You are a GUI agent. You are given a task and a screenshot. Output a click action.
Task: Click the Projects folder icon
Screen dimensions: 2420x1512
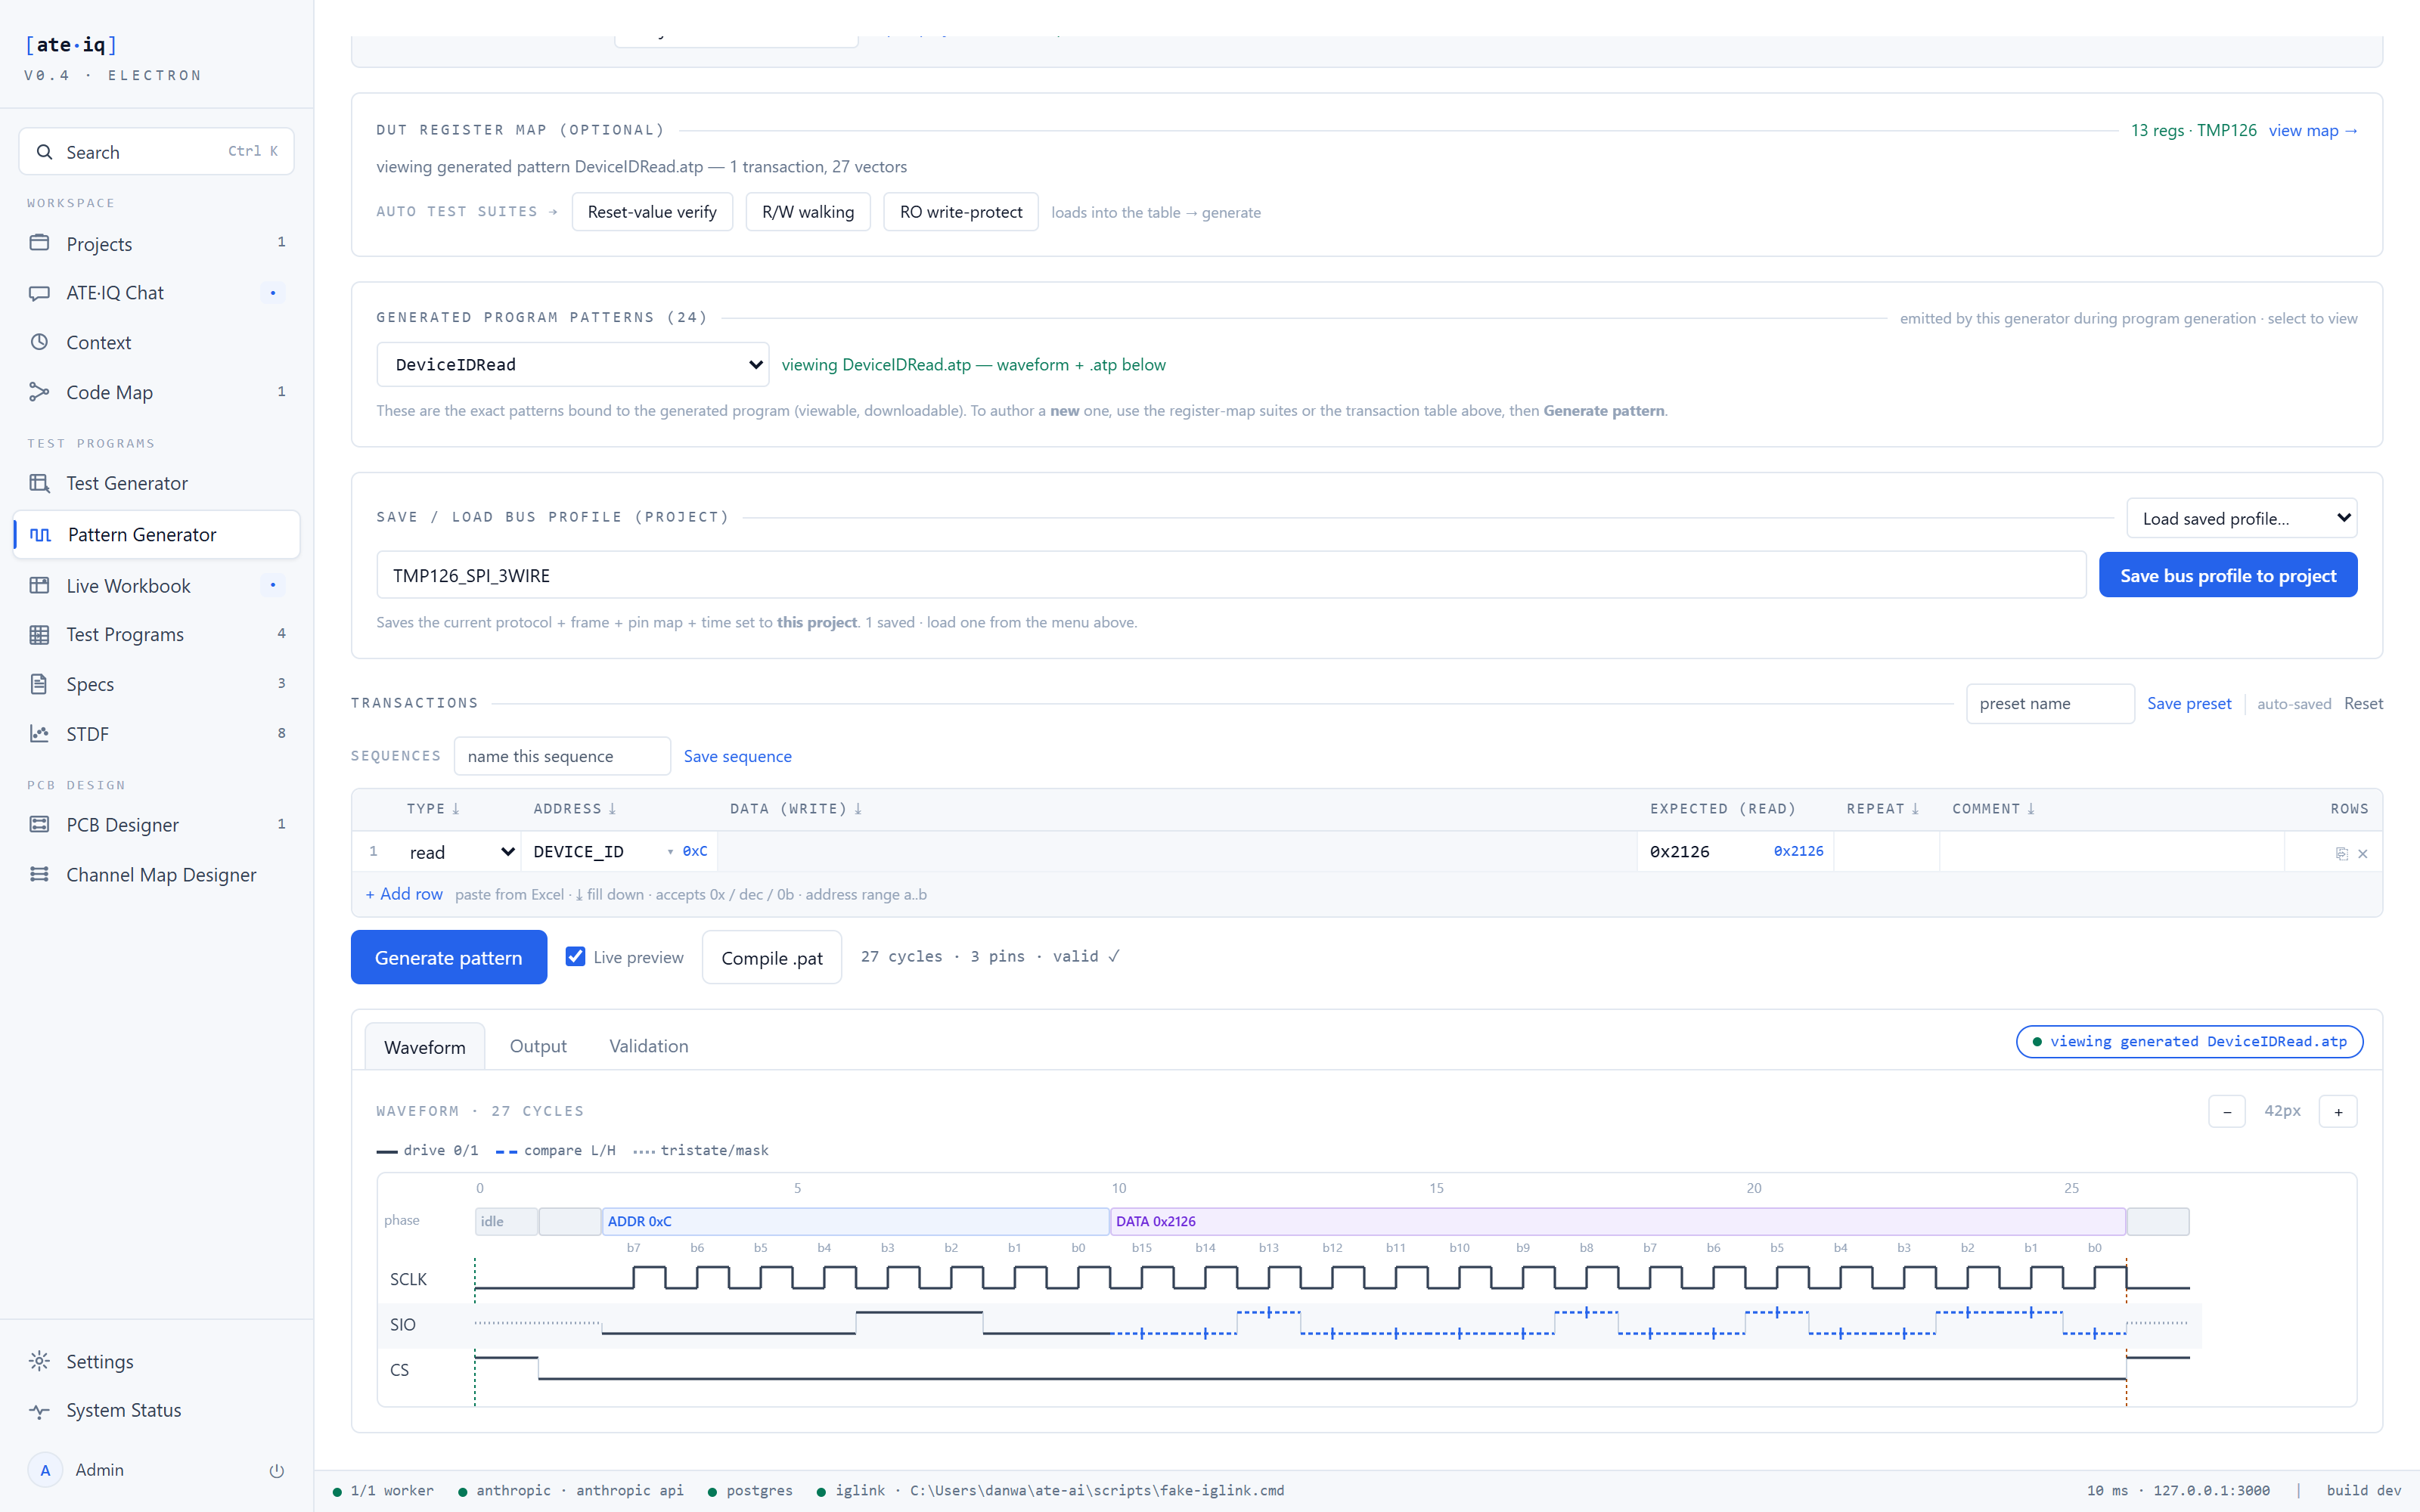pyautogui.click(x=39, y=243)
